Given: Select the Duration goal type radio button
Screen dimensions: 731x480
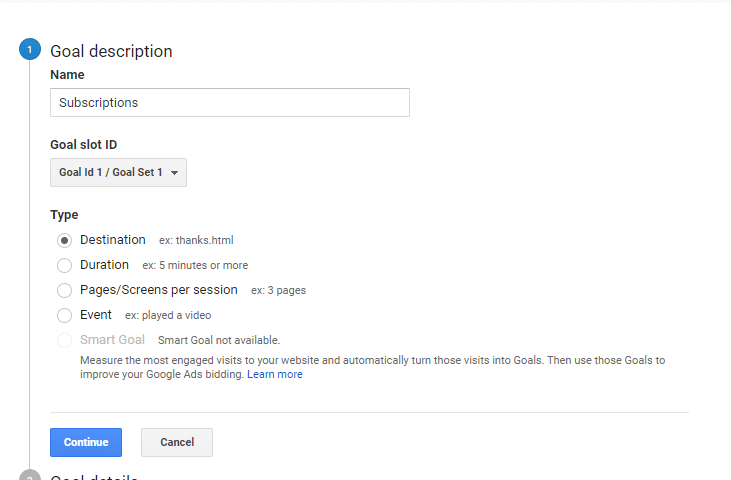Looking at the screenshot, I should click(x=64, y=266).
